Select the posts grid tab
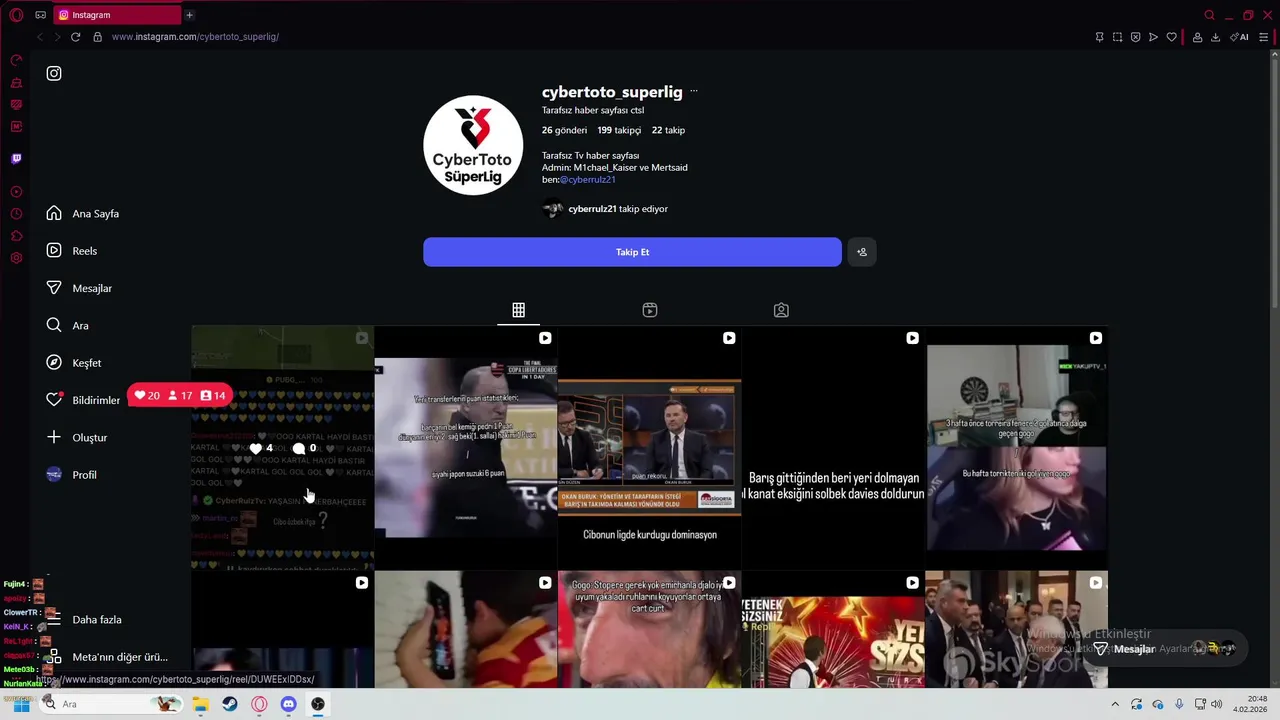The width and height of the screenshot is (1280, 720). point(518,310)
